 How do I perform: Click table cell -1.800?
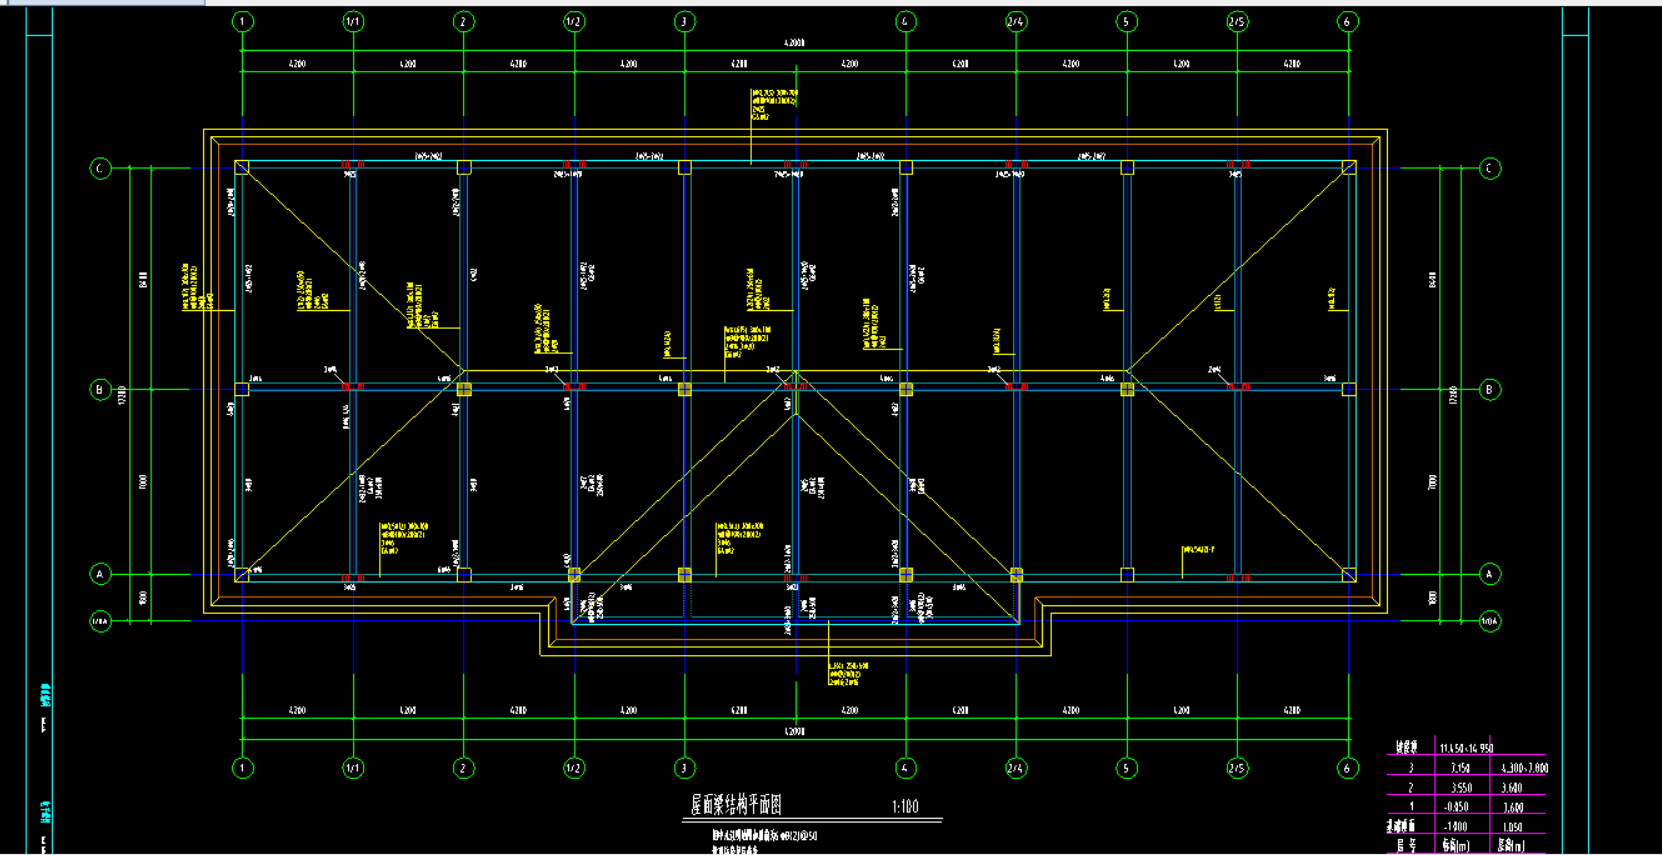(1456, 827)
